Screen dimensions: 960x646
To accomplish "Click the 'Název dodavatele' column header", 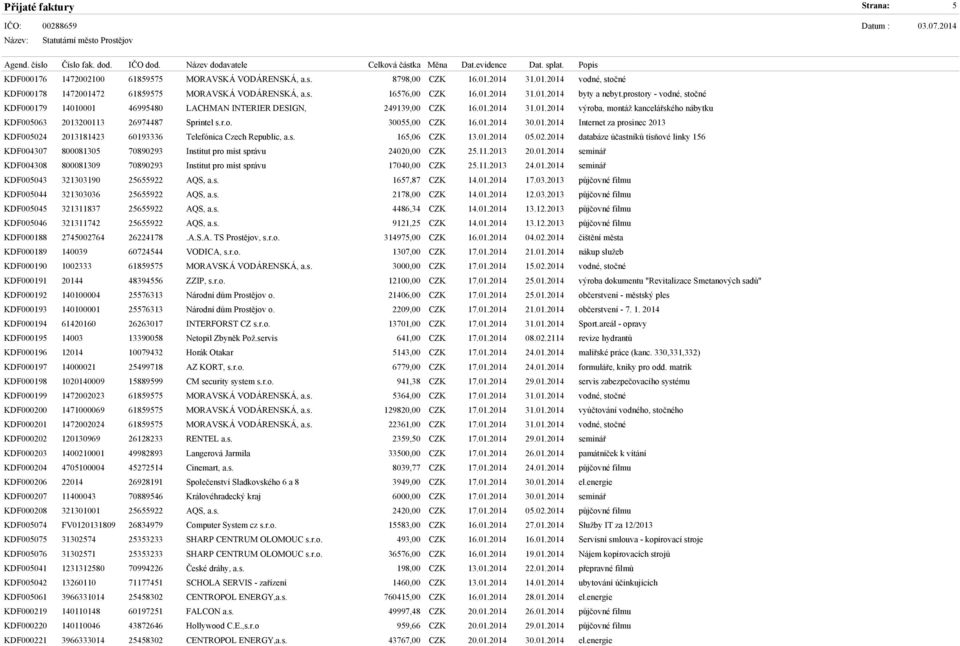I will tap(217, 65).
